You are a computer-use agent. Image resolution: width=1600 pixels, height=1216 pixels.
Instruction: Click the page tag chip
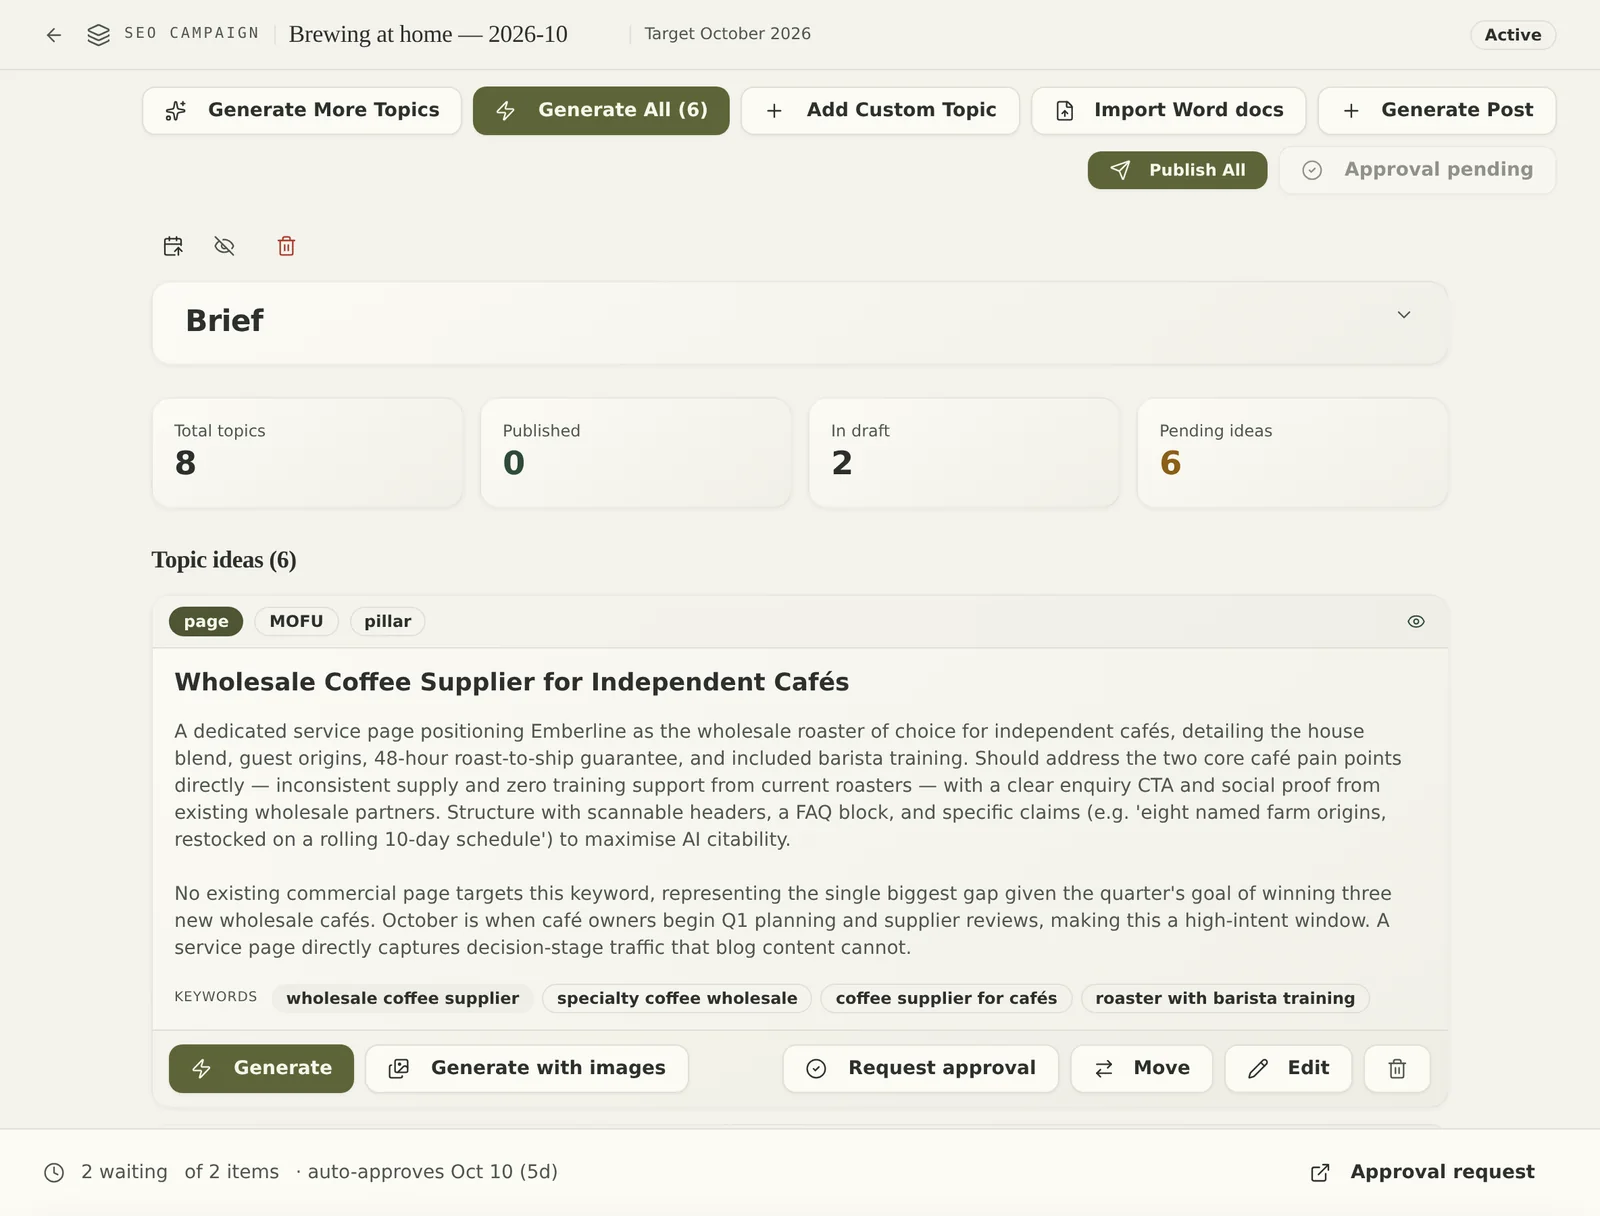point(206,621)
